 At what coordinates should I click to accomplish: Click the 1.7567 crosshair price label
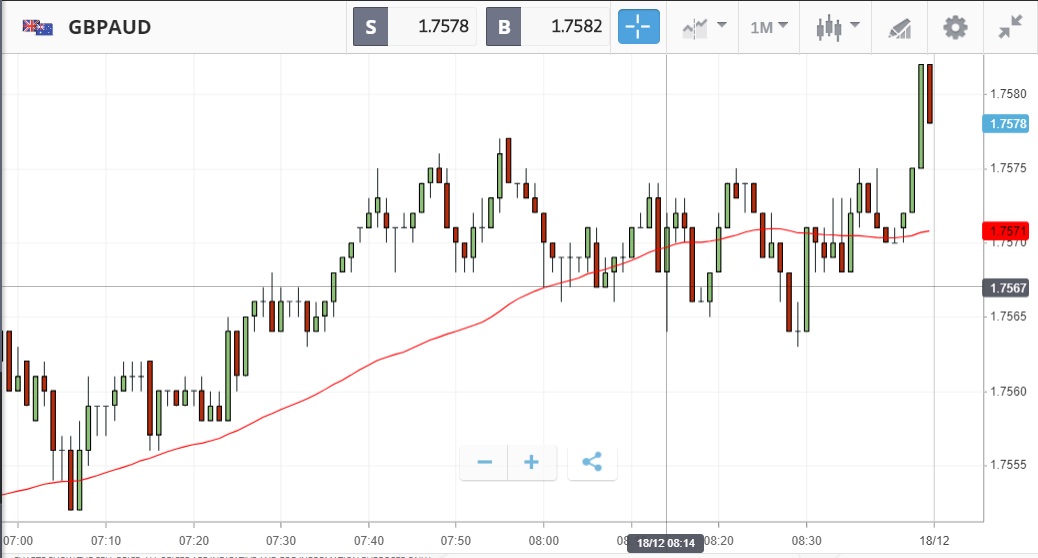click(x=1008, y=288)
